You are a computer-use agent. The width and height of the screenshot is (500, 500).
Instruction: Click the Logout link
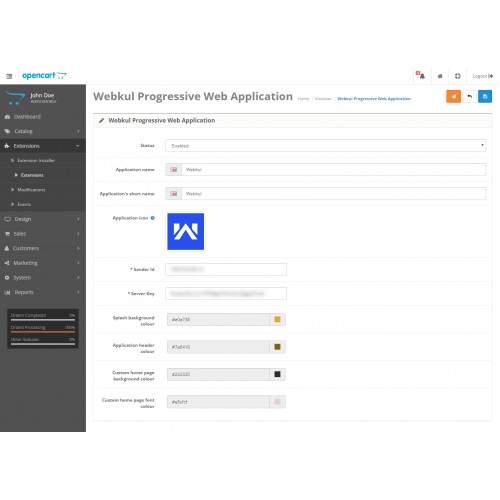pos(483,76)
